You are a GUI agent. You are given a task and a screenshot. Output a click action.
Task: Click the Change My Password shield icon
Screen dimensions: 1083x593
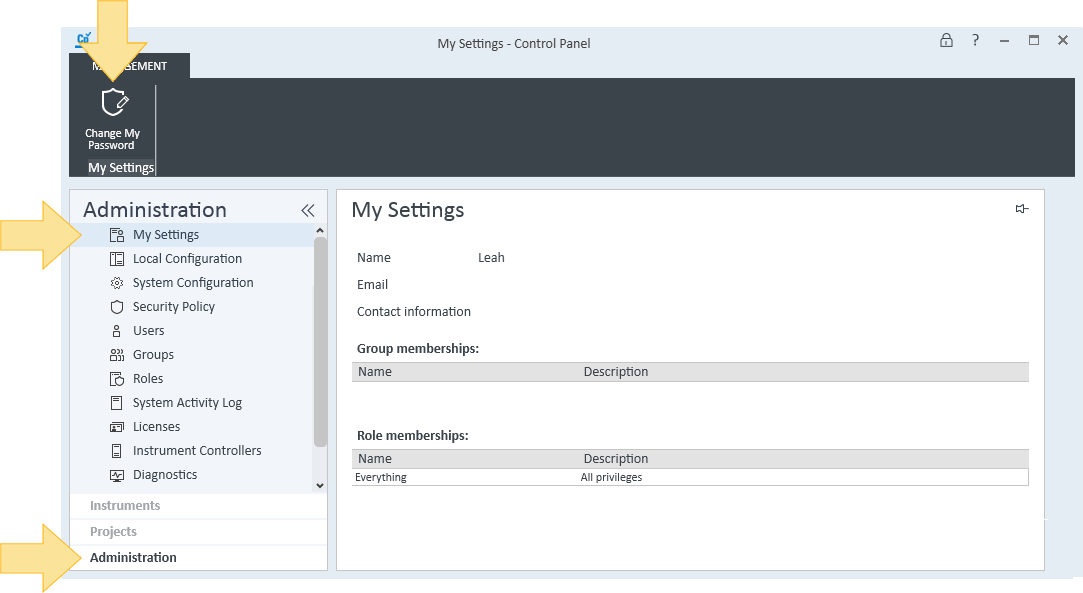click(115, 104)
